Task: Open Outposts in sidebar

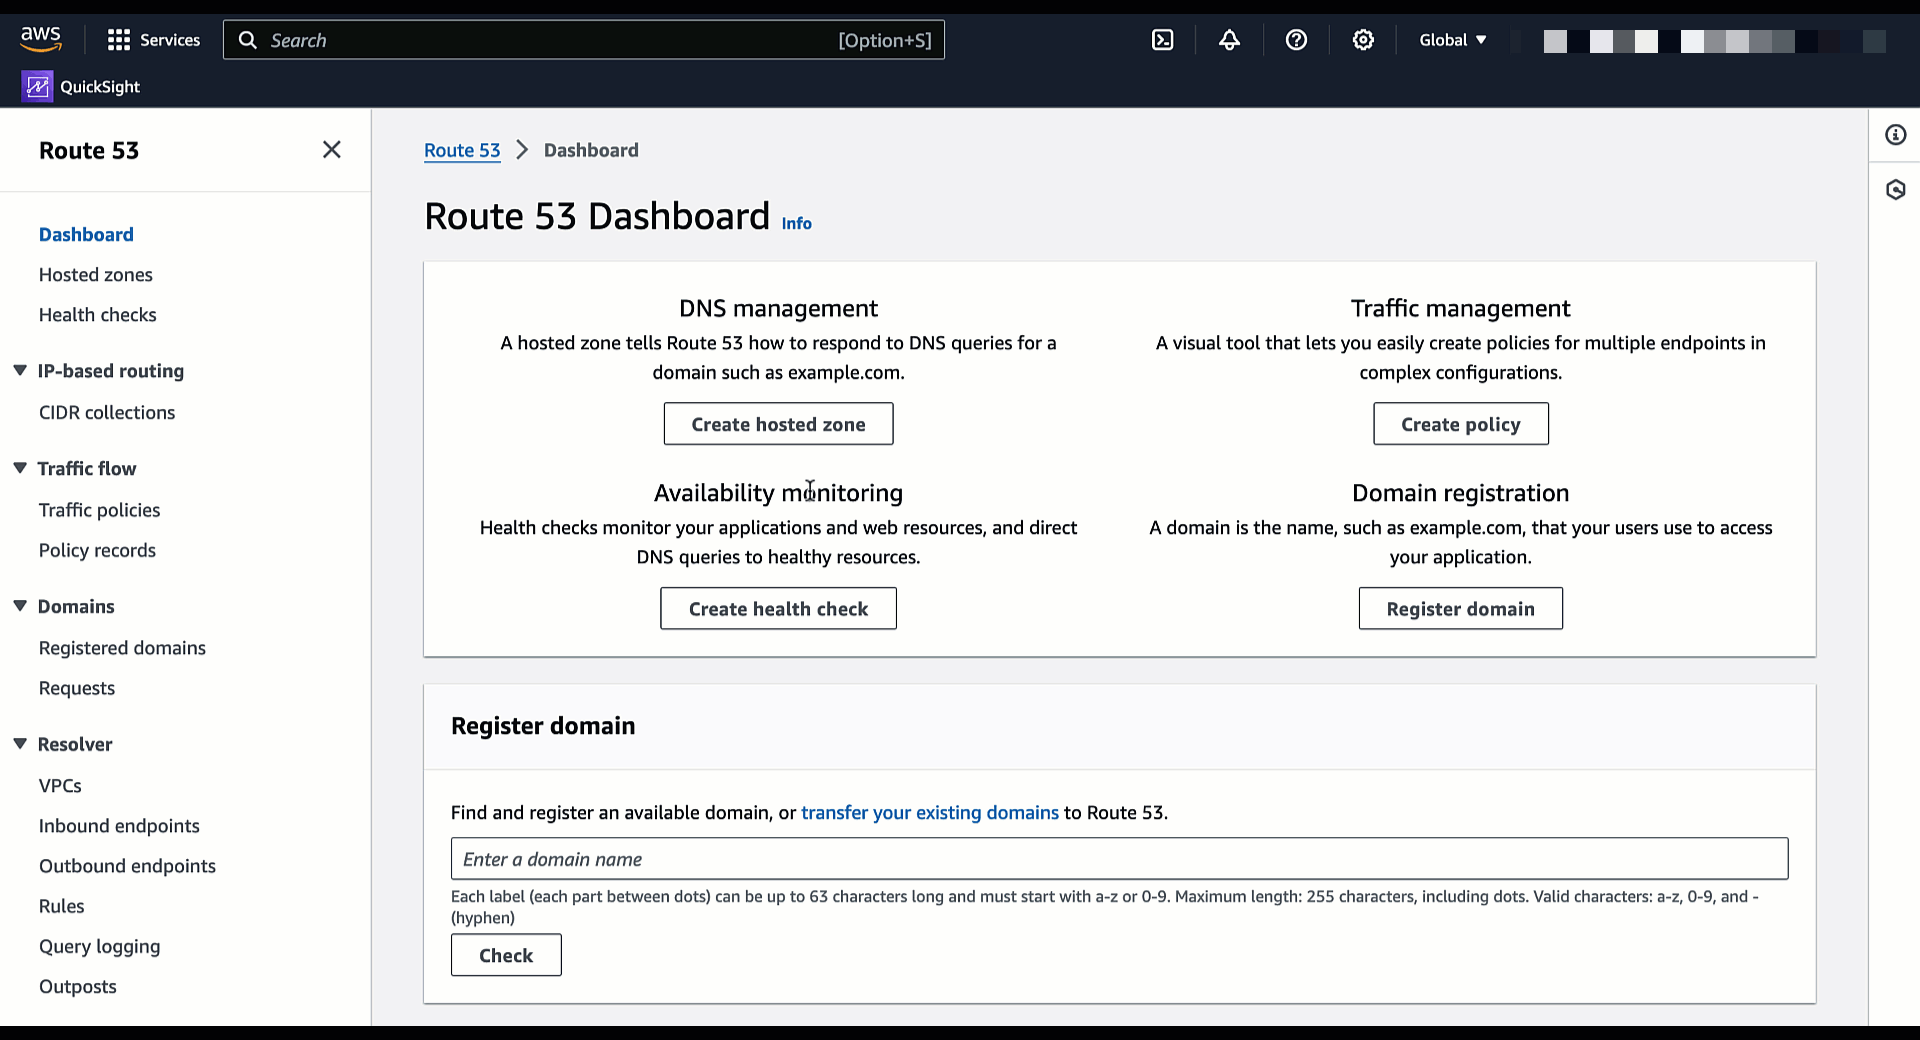Action: [78, 987]
